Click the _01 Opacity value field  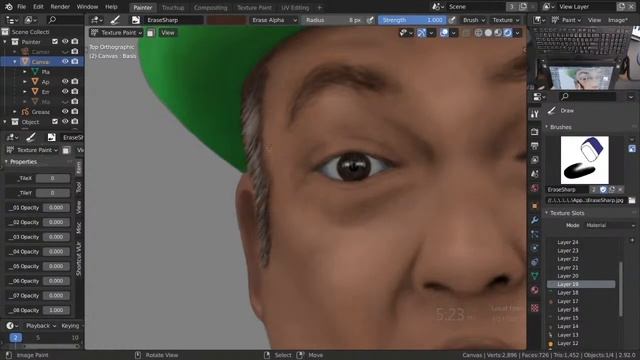coord(56,207)
